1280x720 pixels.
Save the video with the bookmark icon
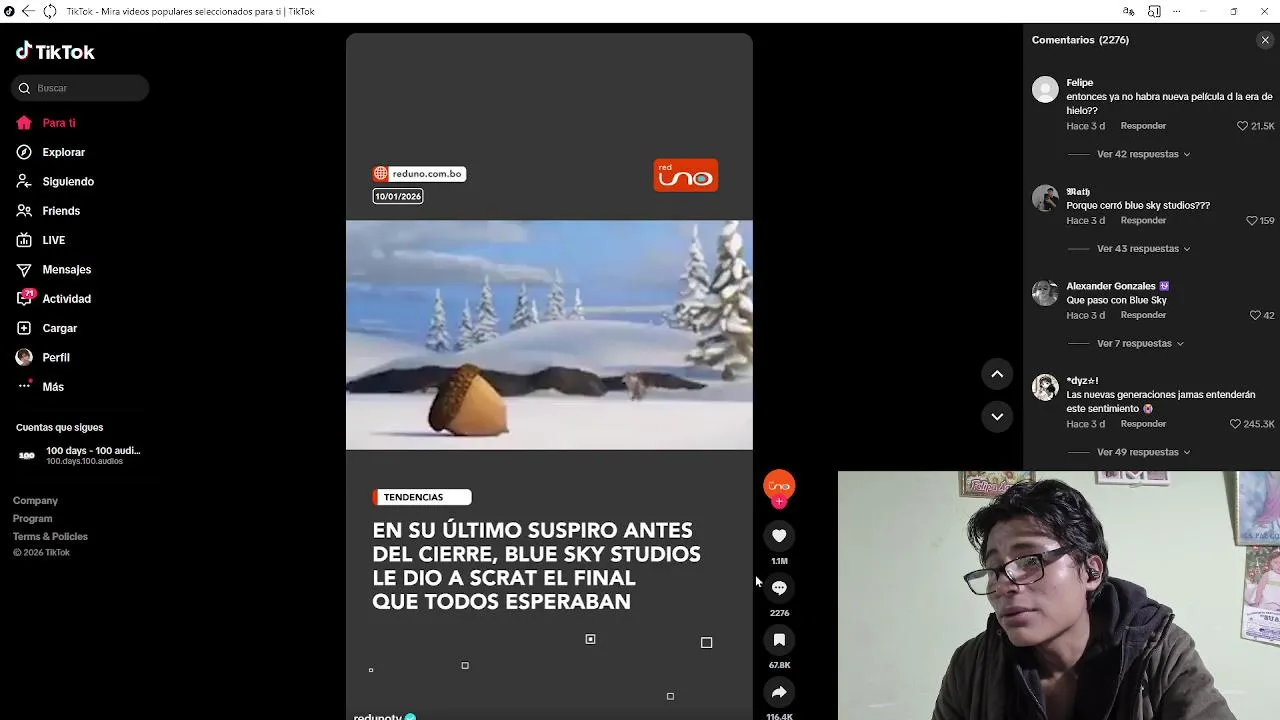tap(779, 640)
